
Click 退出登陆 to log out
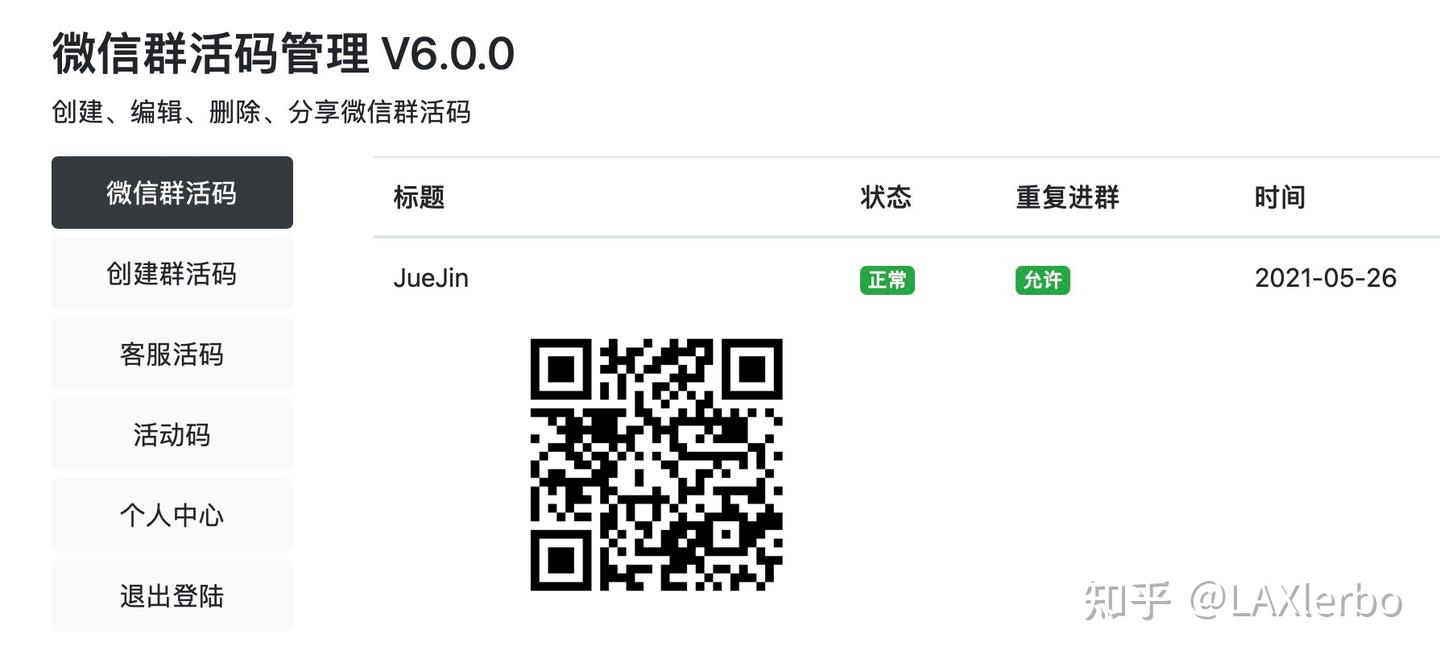[172, 596]
